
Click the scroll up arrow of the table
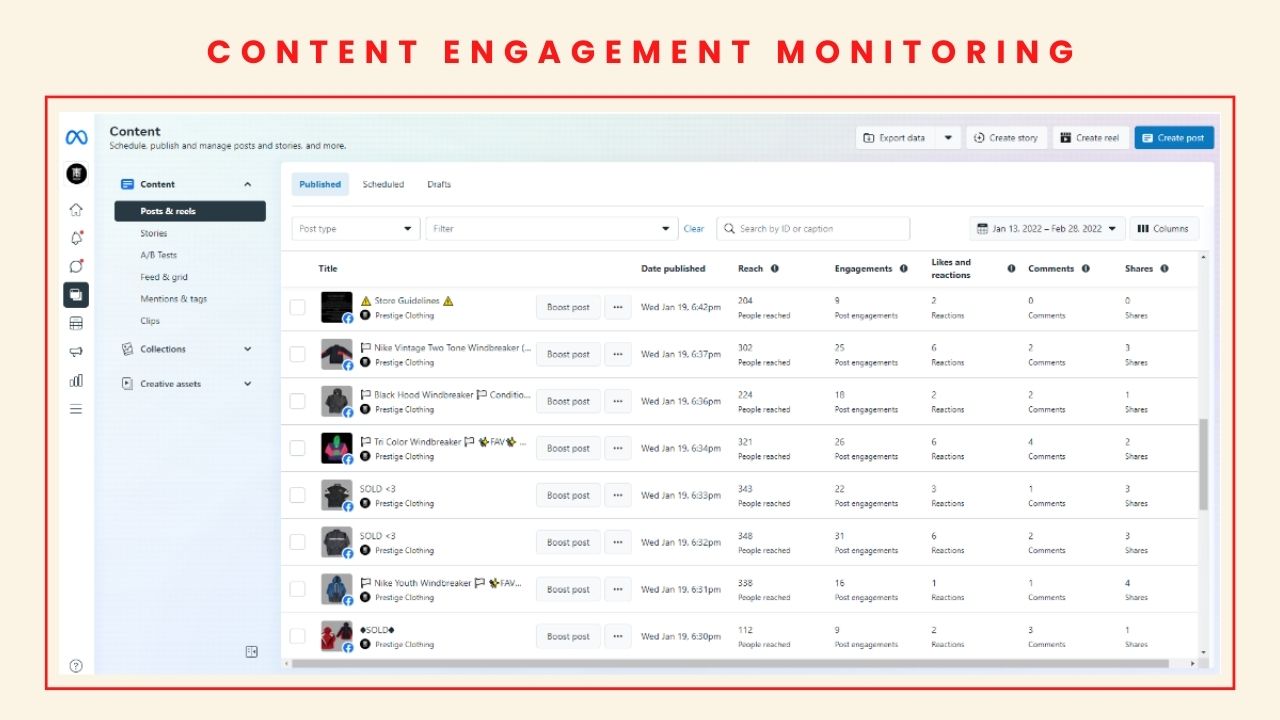coord(1203,258)
